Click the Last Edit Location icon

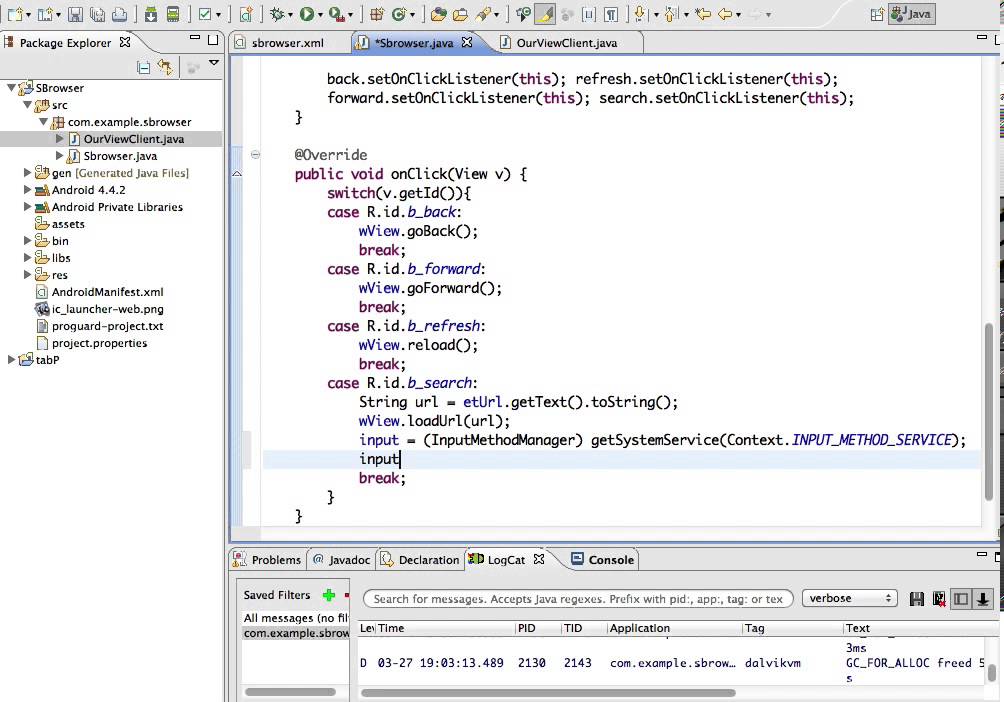coord(703,14)
